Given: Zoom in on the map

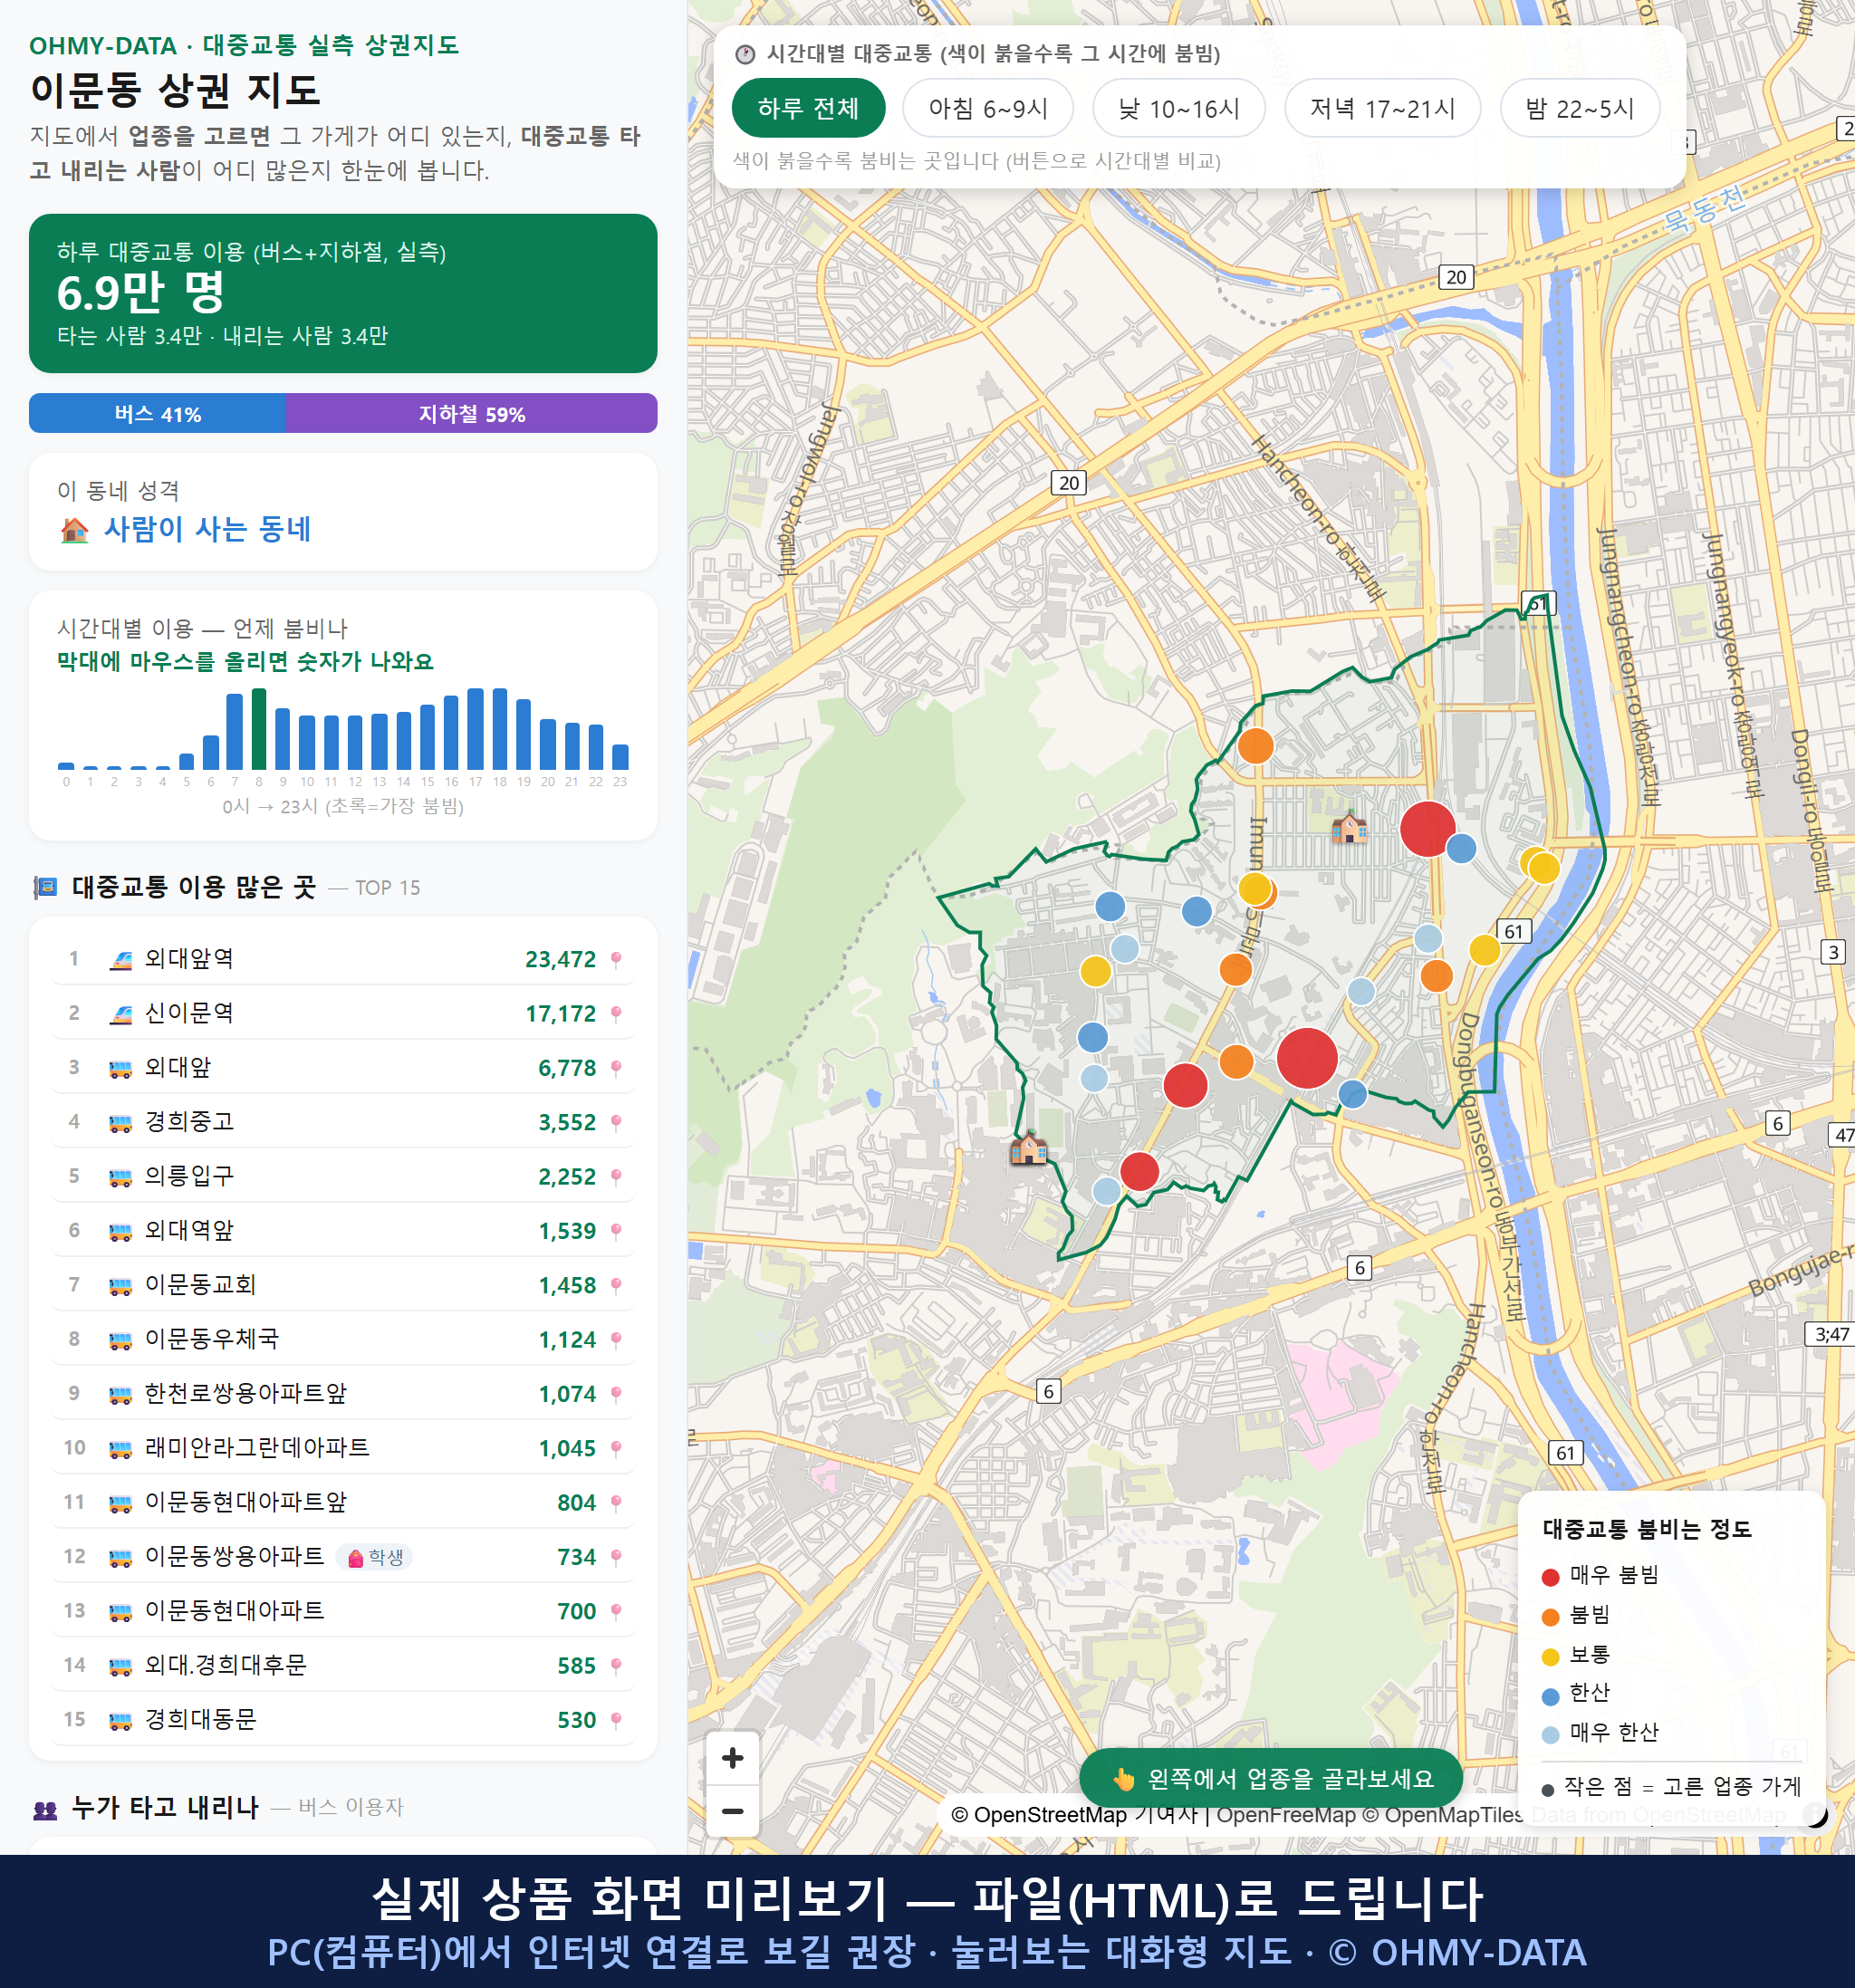Looking at the screenshot, I should [x=732, y=1758].
